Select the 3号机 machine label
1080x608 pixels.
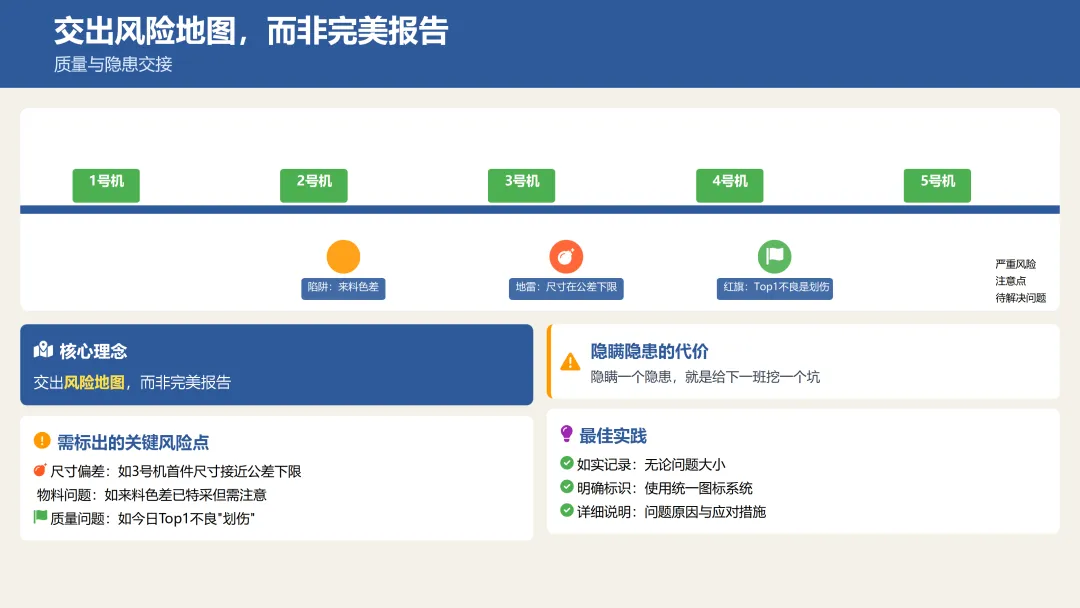[521, 185]
